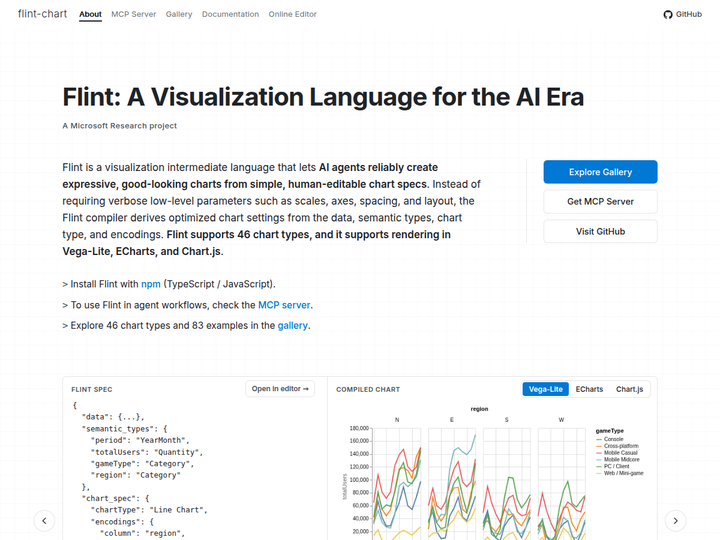Click the Get MCP Server button
Viewport: 720px width, 540px height.
pos(600,202)
